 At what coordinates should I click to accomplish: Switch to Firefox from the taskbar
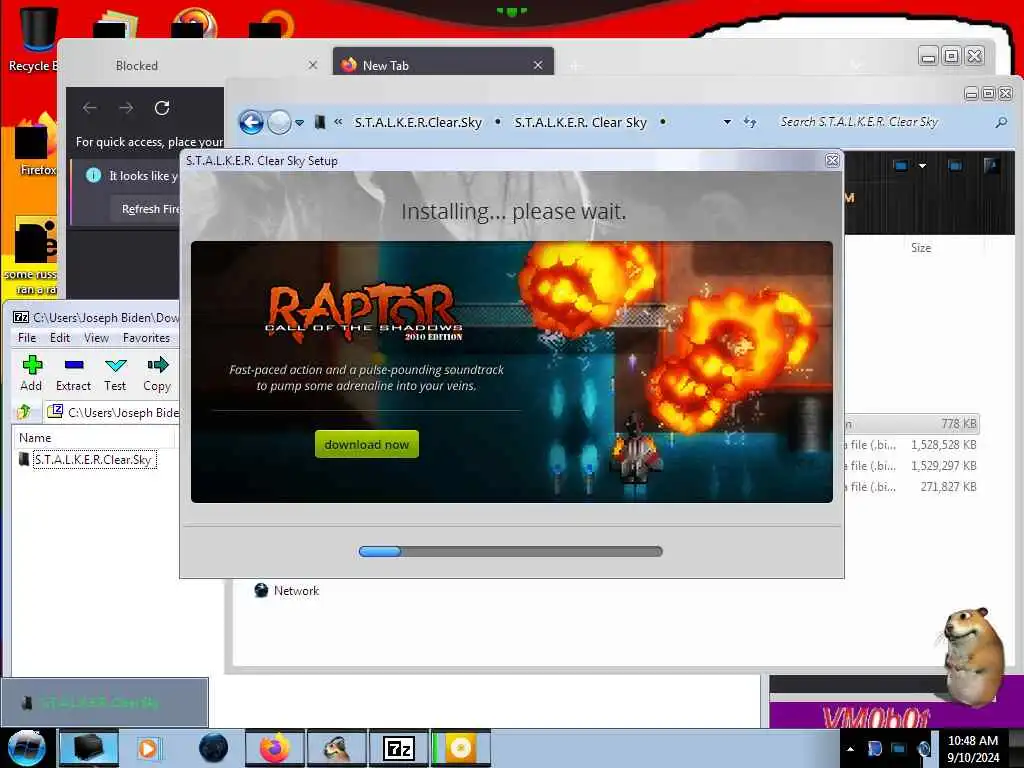(x=274, y=748)
